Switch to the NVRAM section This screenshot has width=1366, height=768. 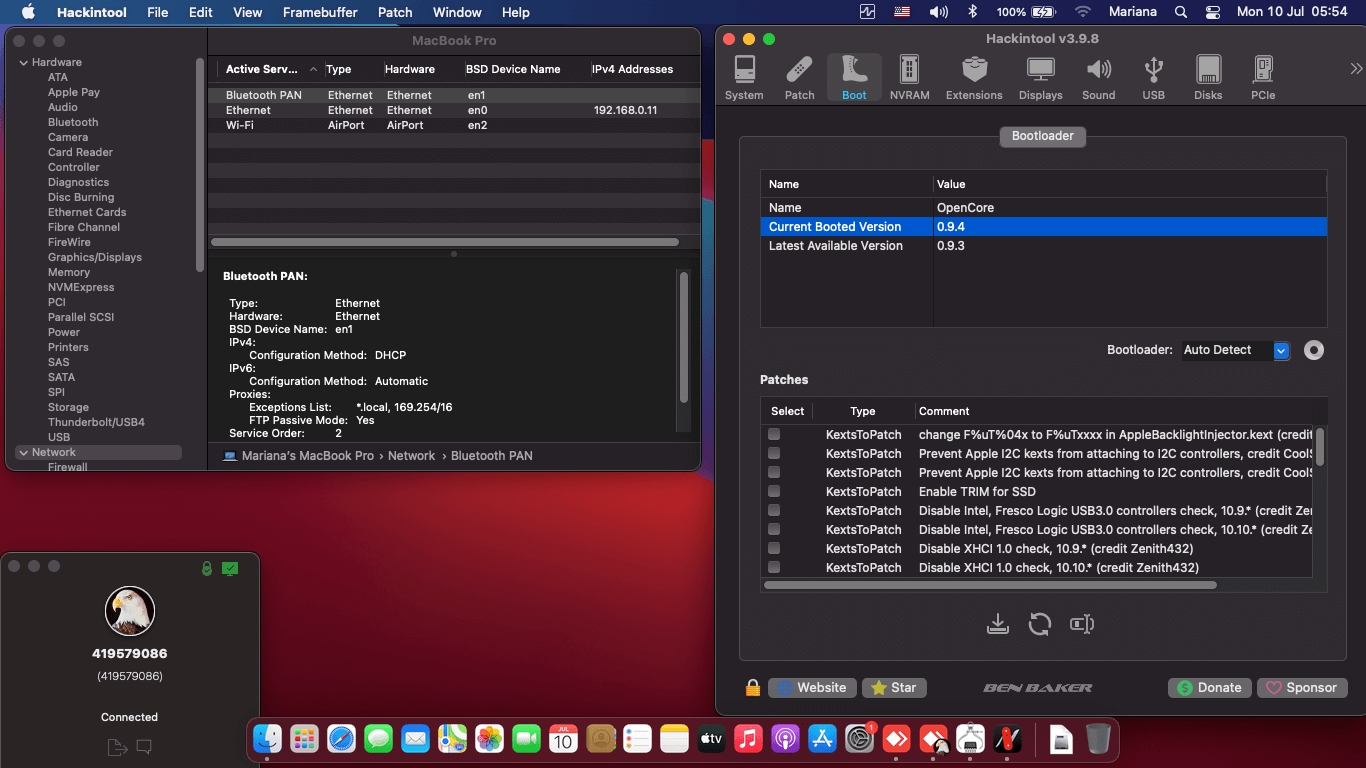tap(909, 78)
